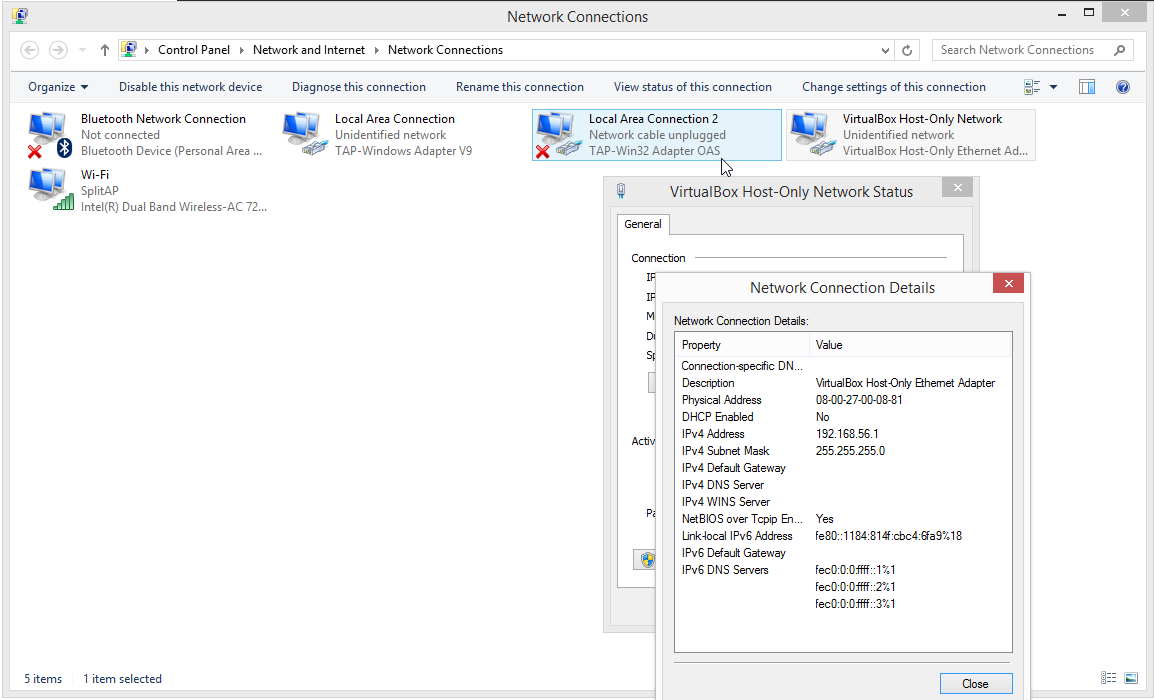This screenshot has width=1154, height=700.
Task: Click the Back navigation arrow
Action: 29,50
